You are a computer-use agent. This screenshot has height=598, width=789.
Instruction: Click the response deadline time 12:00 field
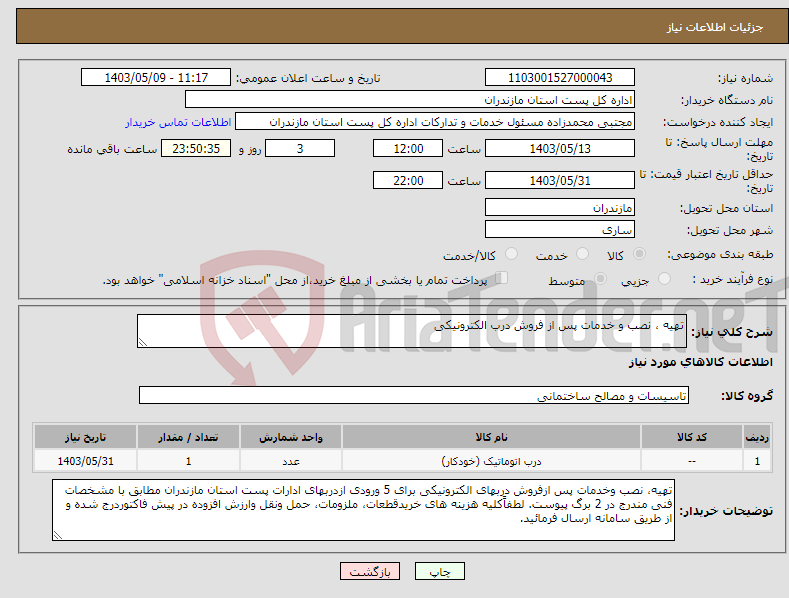408,148
